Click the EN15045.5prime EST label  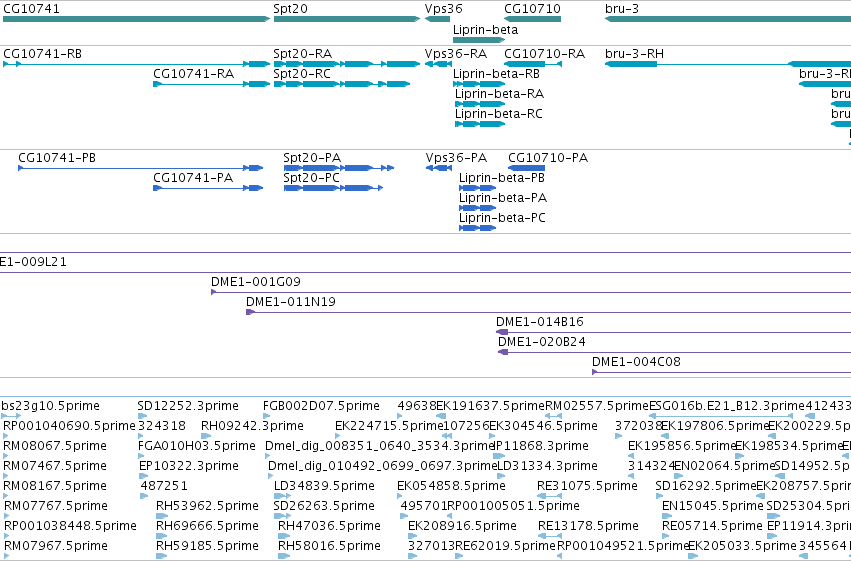pos(713,506)
